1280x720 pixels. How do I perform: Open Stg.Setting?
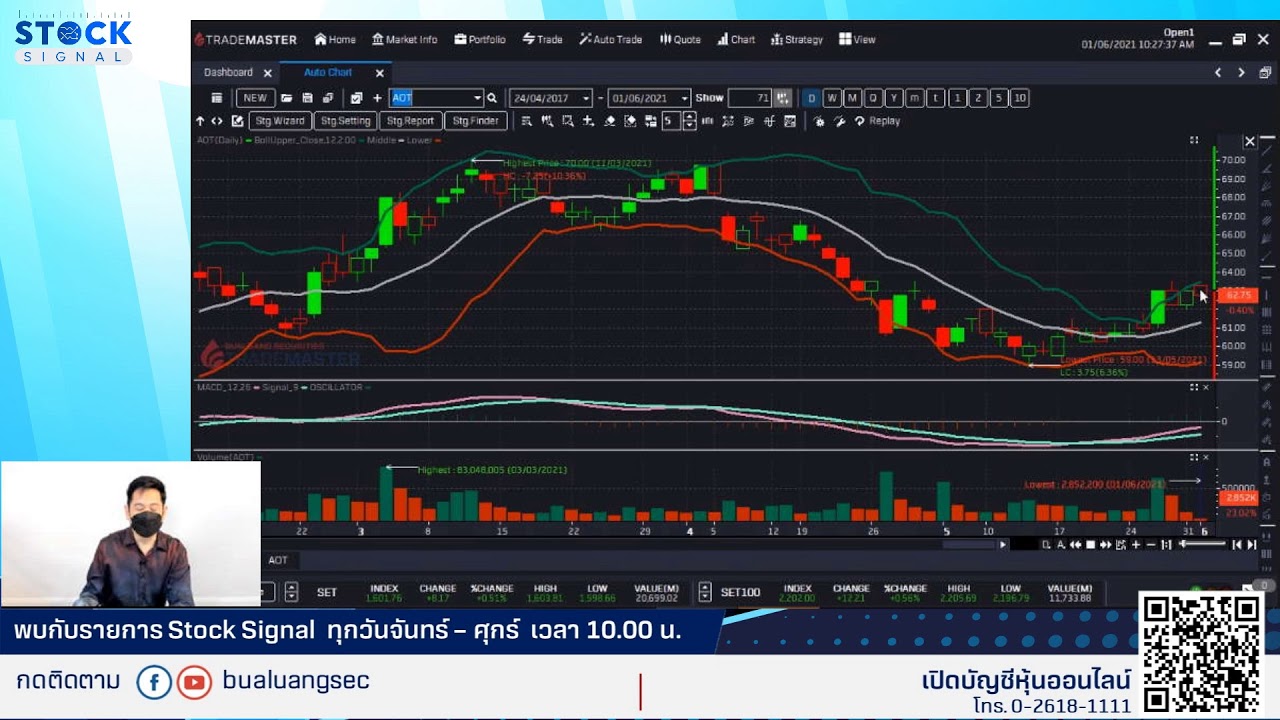pyautogui.click(x=345, y=121)
